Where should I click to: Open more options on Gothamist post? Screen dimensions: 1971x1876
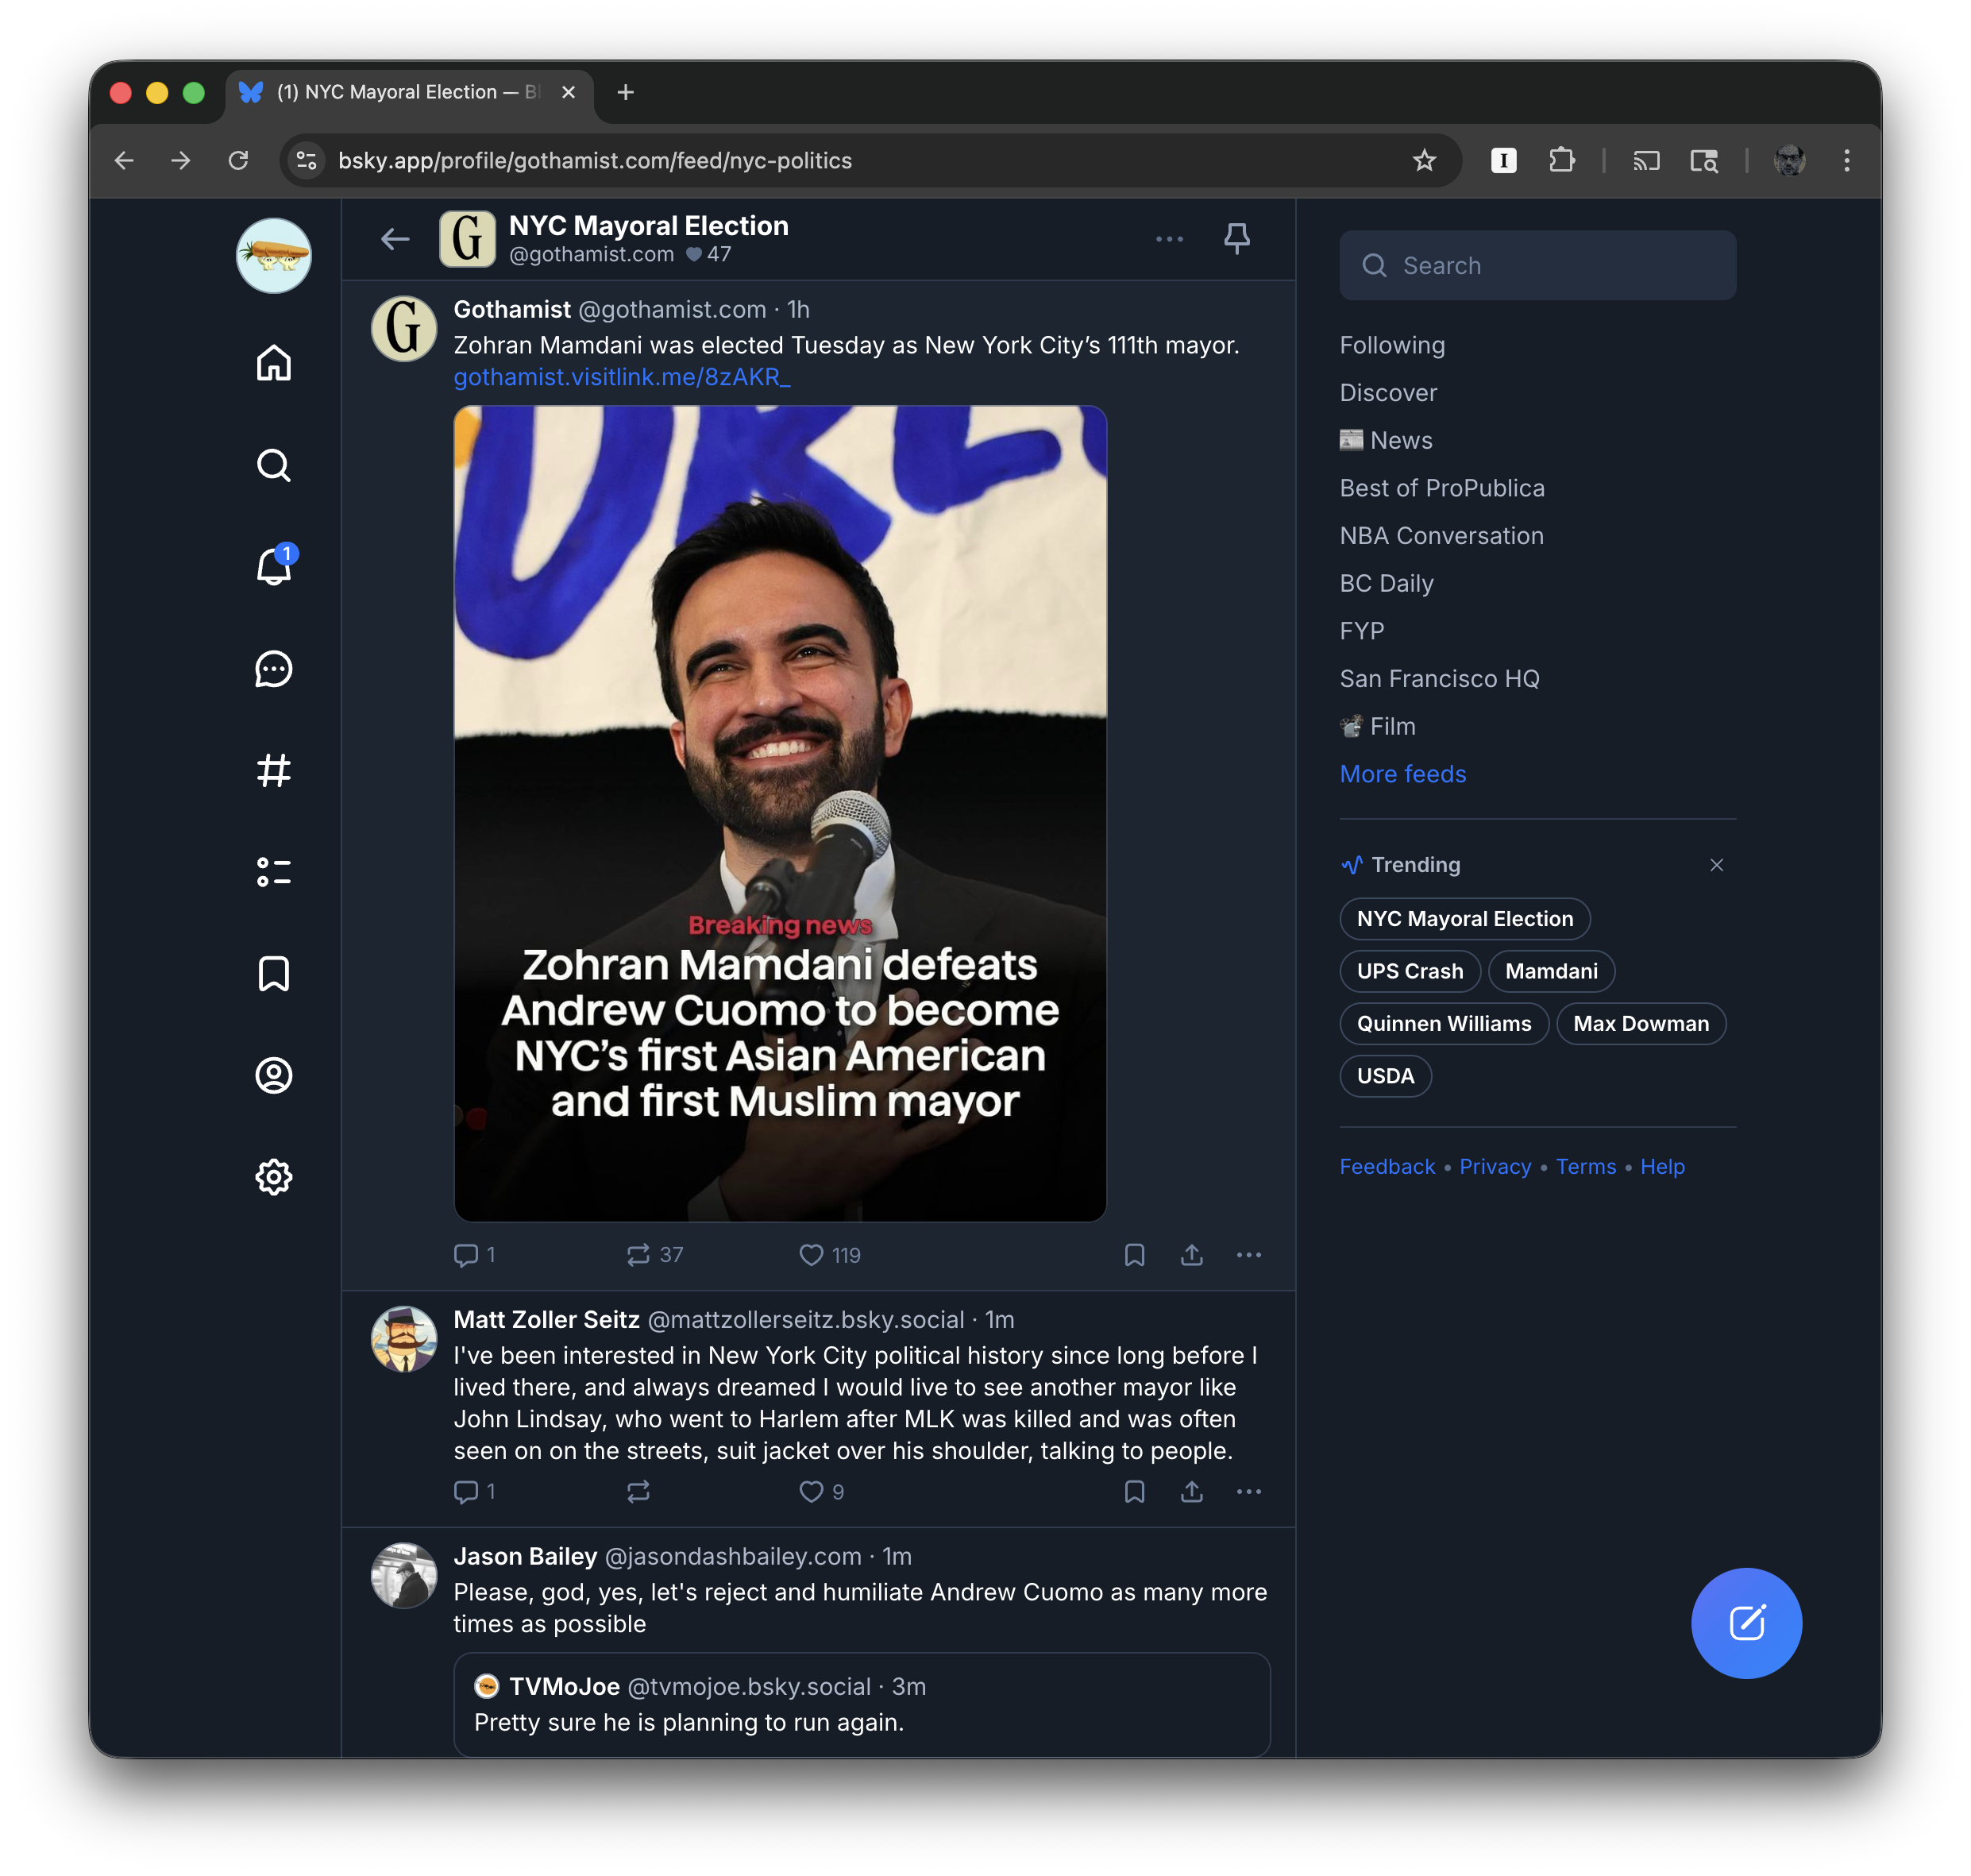[x=1248, y=1255]
